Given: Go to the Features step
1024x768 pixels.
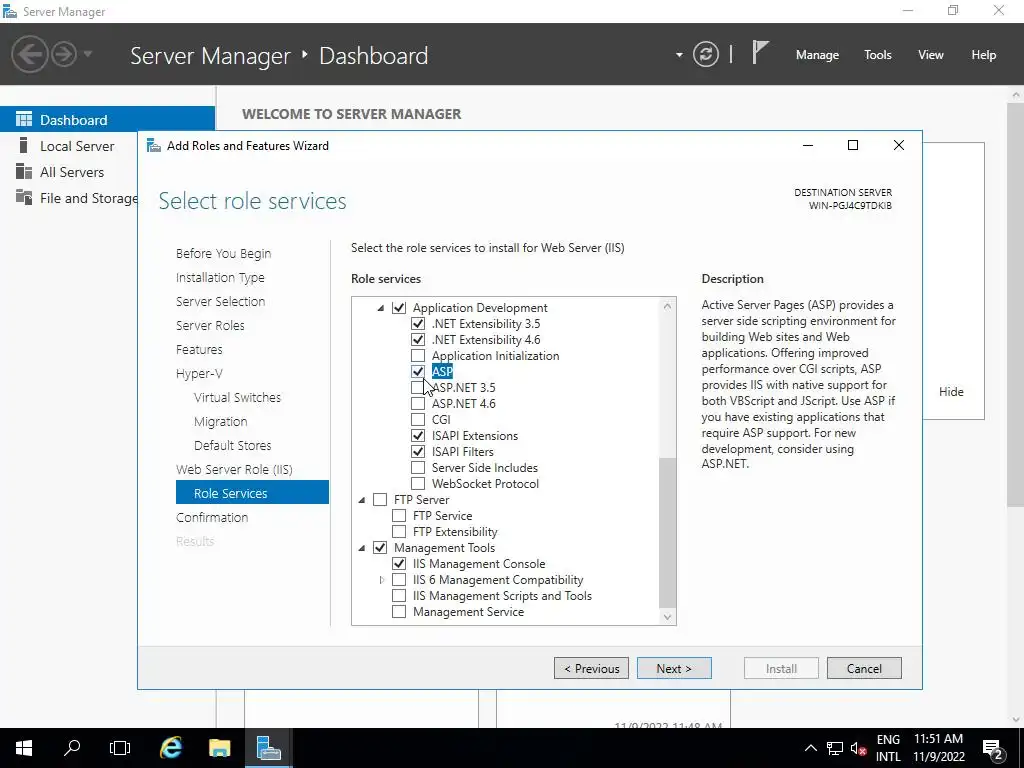Looking at the screenshot, I should pos(199,349).
